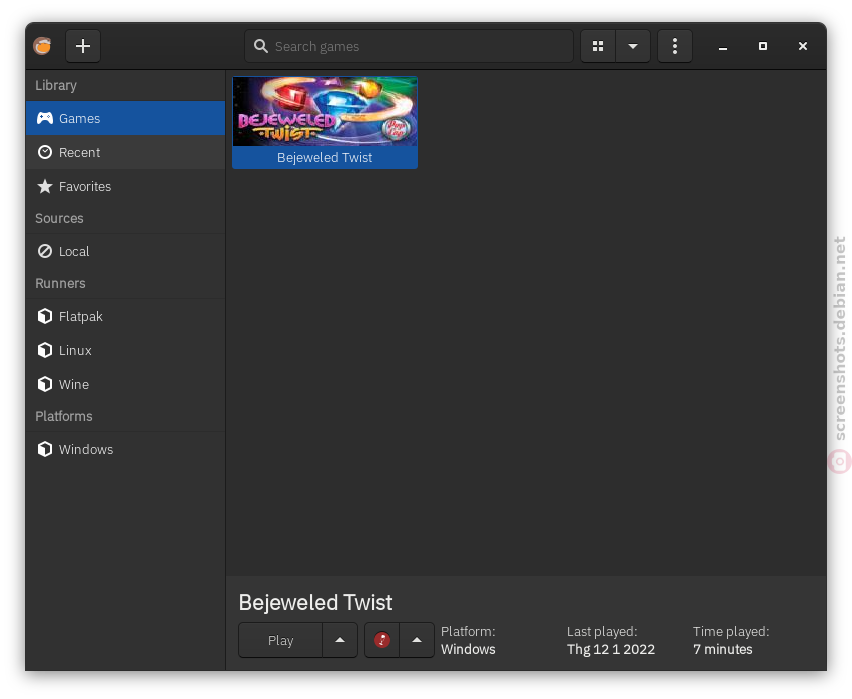Filter by Wine runner
The image size is (852, 699).
[126, 384]
